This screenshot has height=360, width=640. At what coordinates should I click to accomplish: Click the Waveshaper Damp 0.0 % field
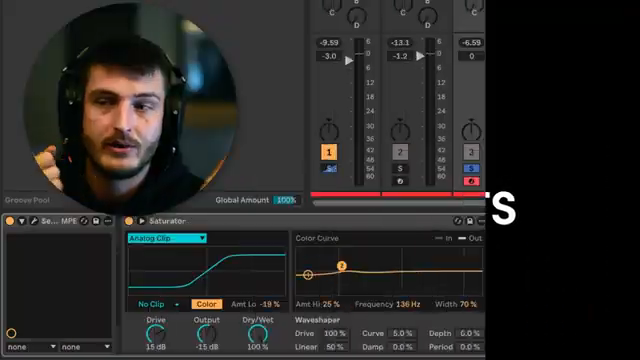[x=402, y=347]
